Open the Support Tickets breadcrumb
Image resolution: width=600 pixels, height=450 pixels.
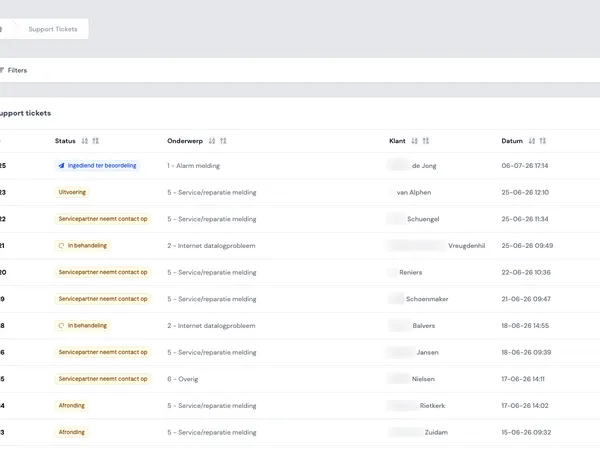[x=53, y=29]
